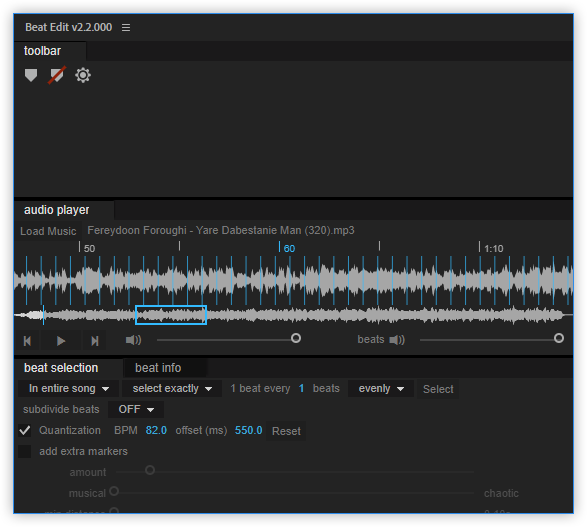Viewport: 587px width, 527px height.
Task: Click the loaded file name Fereydoon Foroughi mp3
Action: coord(221,230)
